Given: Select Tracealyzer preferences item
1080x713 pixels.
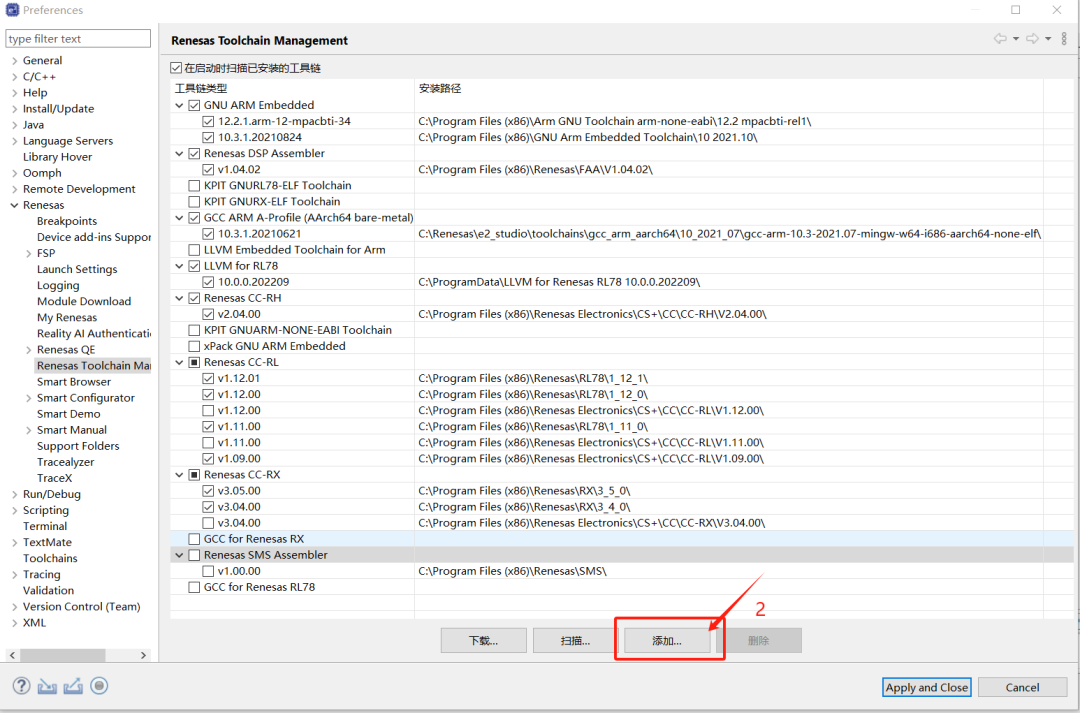Looking at the screenshot, I should [x=65, y=462].
